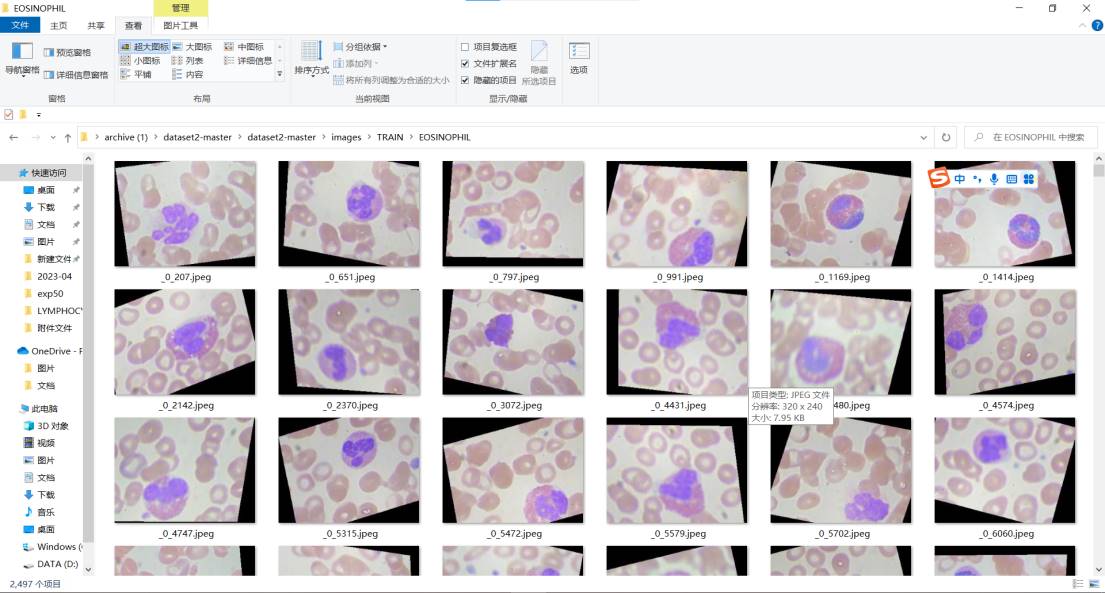The width and height of the screenshot is (1105, 593).
Task: Navigate to archive (1) in breadcrumb
Action: point(126,137)
